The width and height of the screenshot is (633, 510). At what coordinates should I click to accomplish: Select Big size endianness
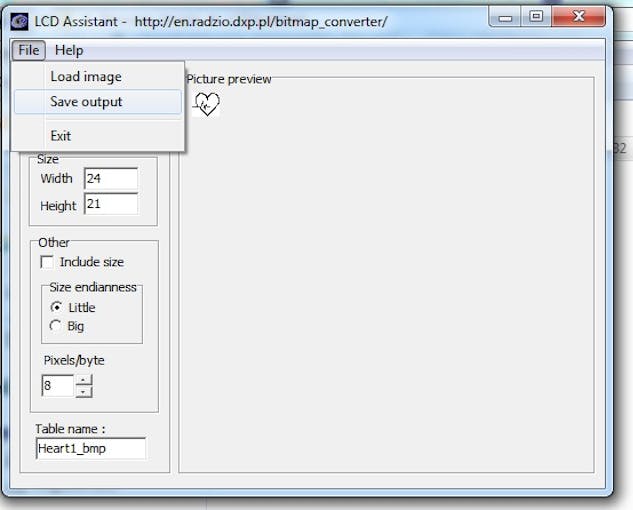click(55, 325)
